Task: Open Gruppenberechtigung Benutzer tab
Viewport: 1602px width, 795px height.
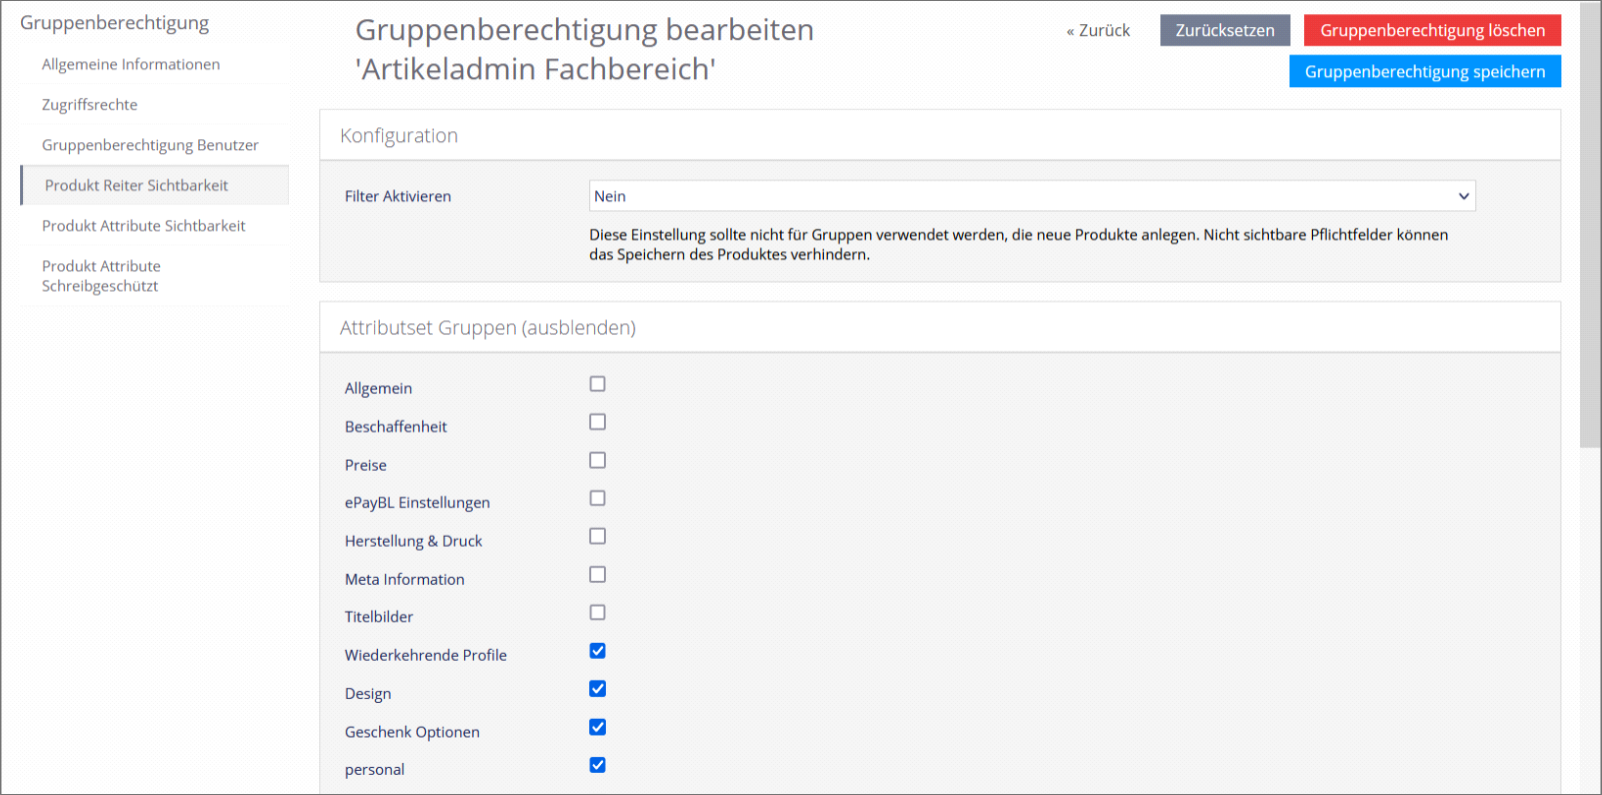Action: coord(155,145)
